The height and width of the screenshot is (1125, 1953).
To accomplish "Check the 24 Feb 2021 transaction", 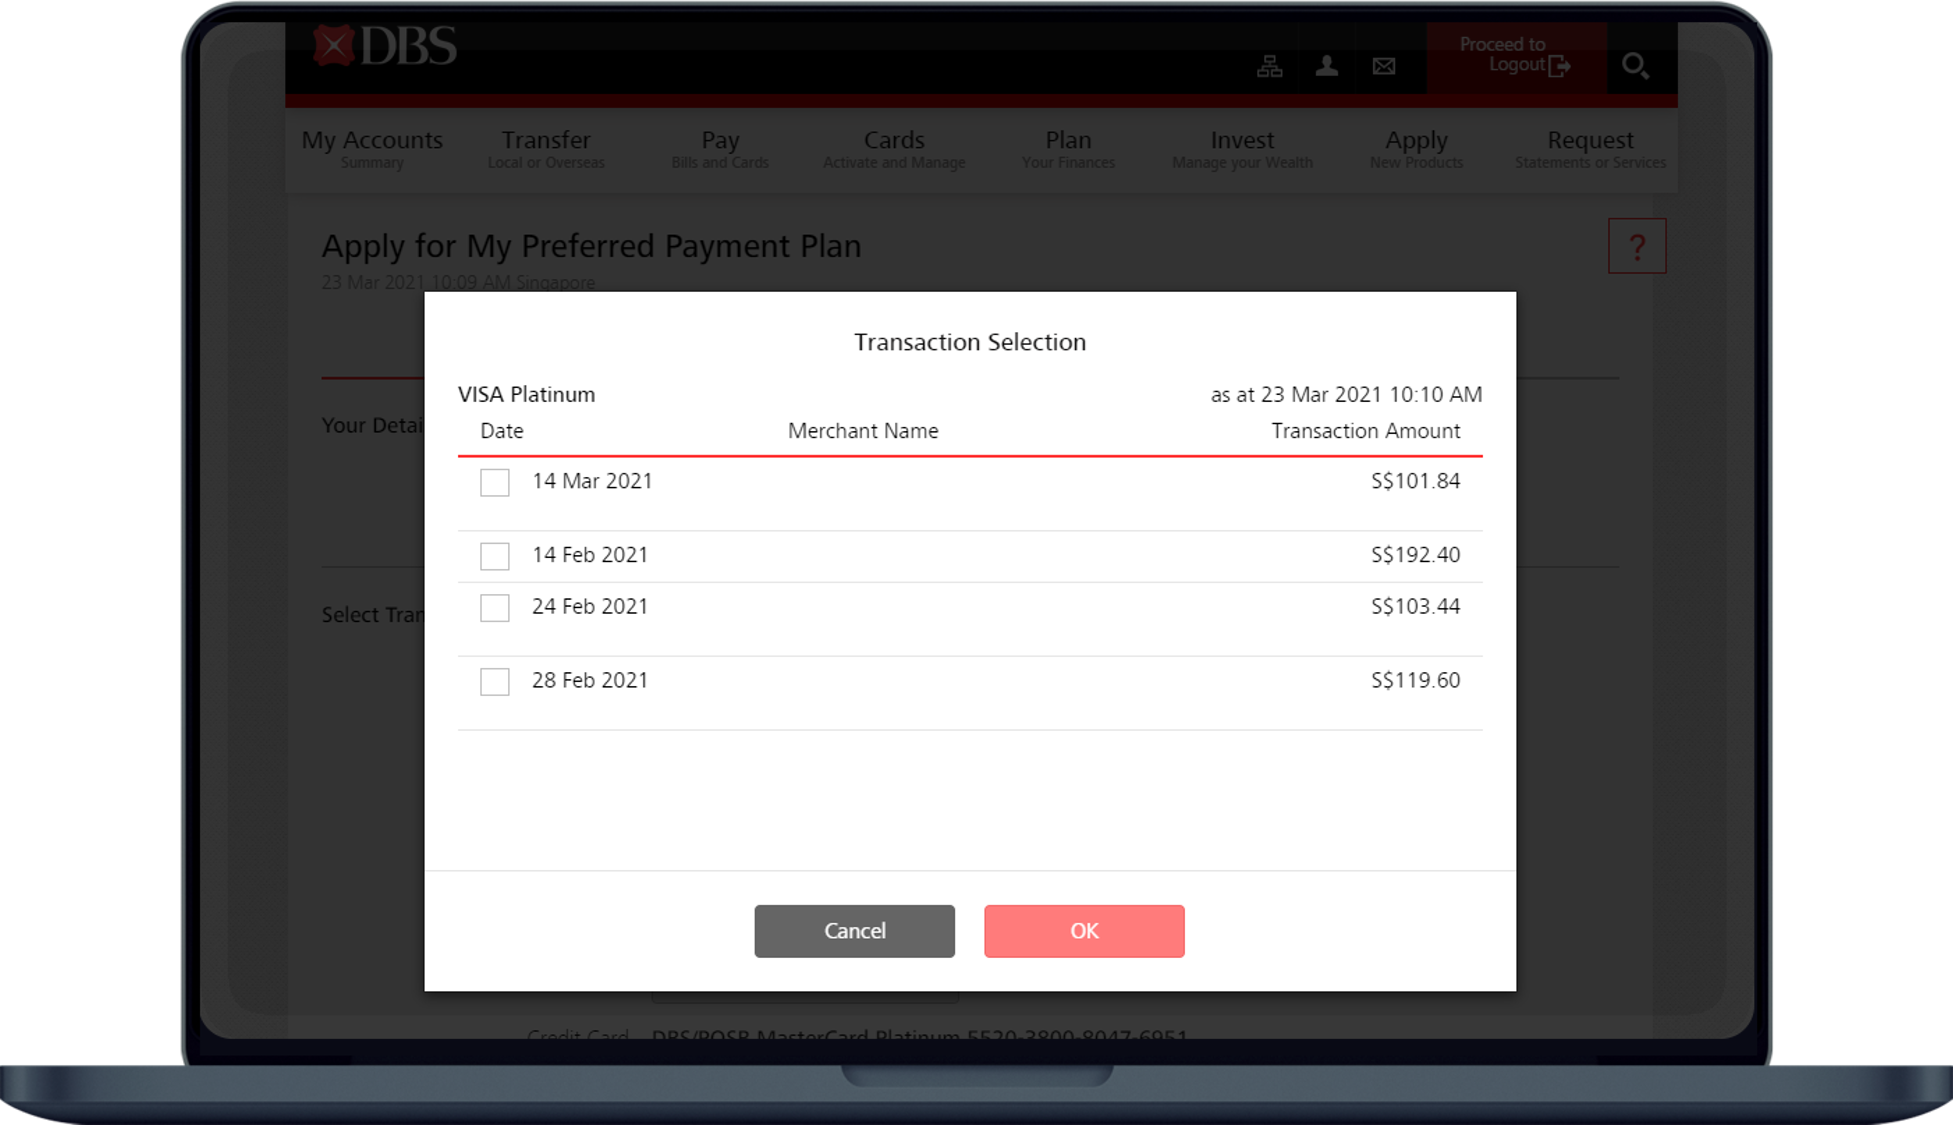I will click(495, 608).
